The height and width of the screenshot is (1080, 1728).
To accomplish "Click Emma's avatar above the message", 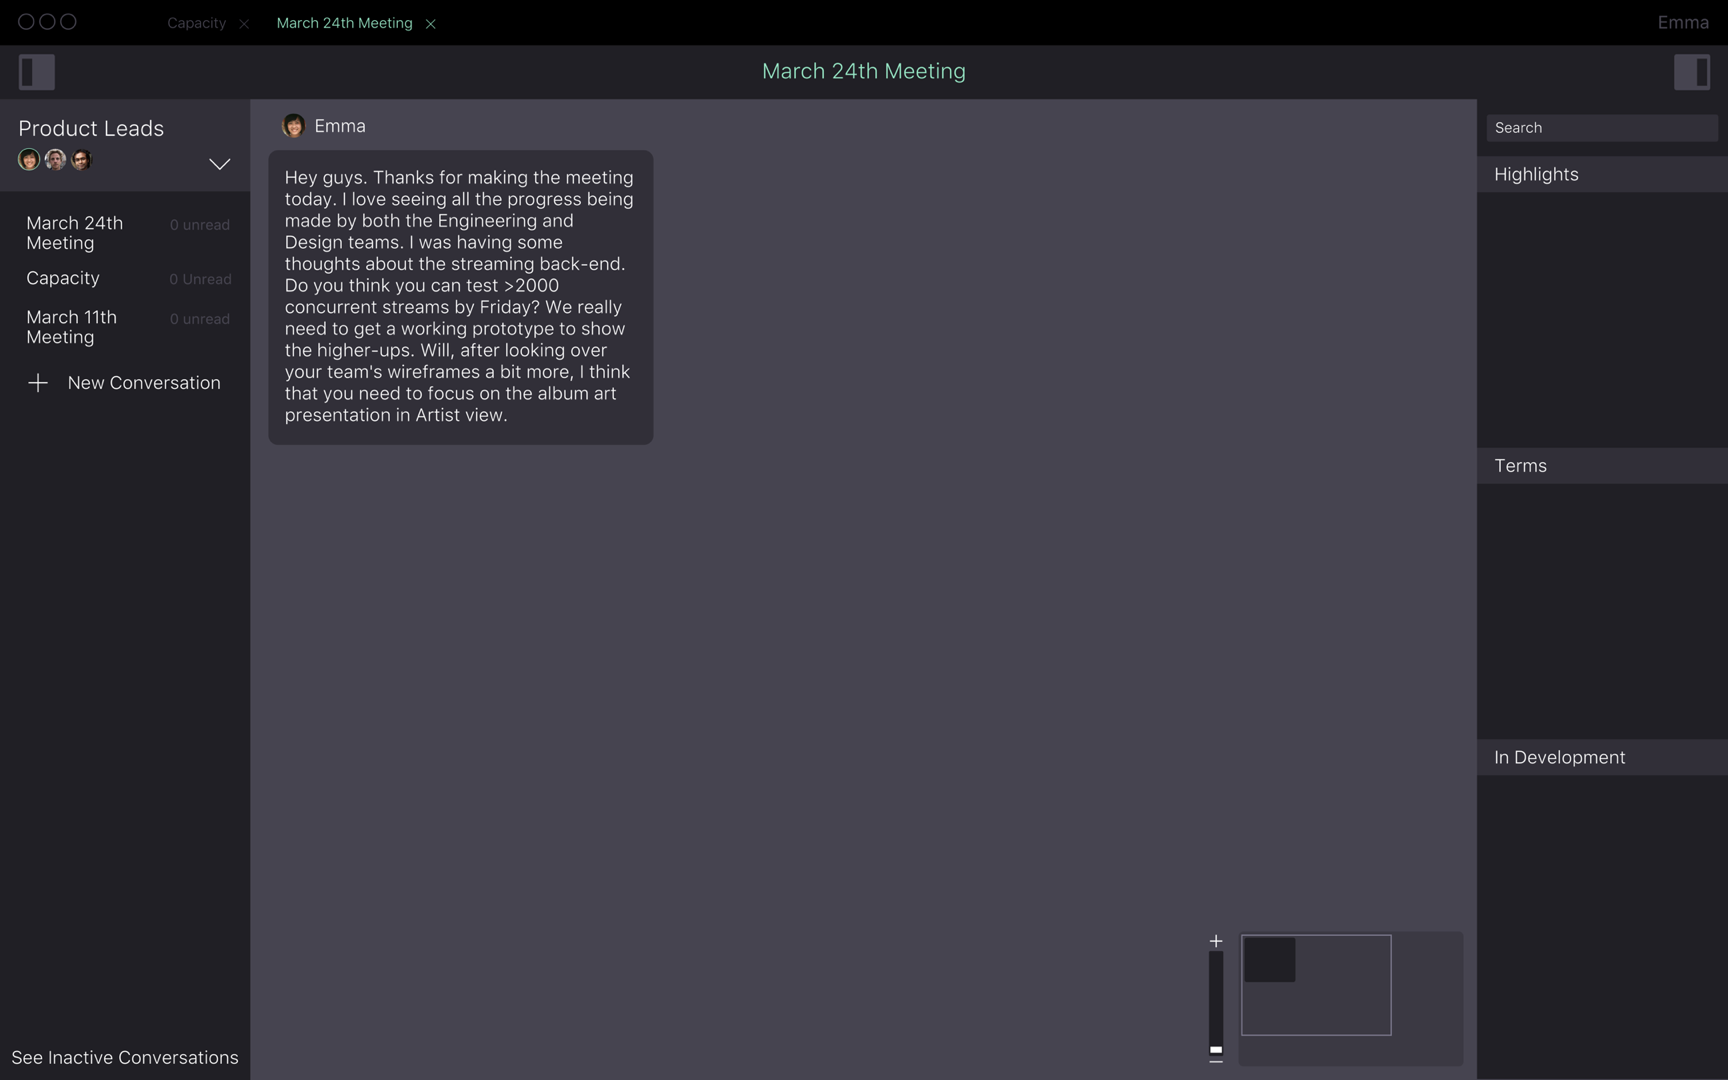I will 293,126.
